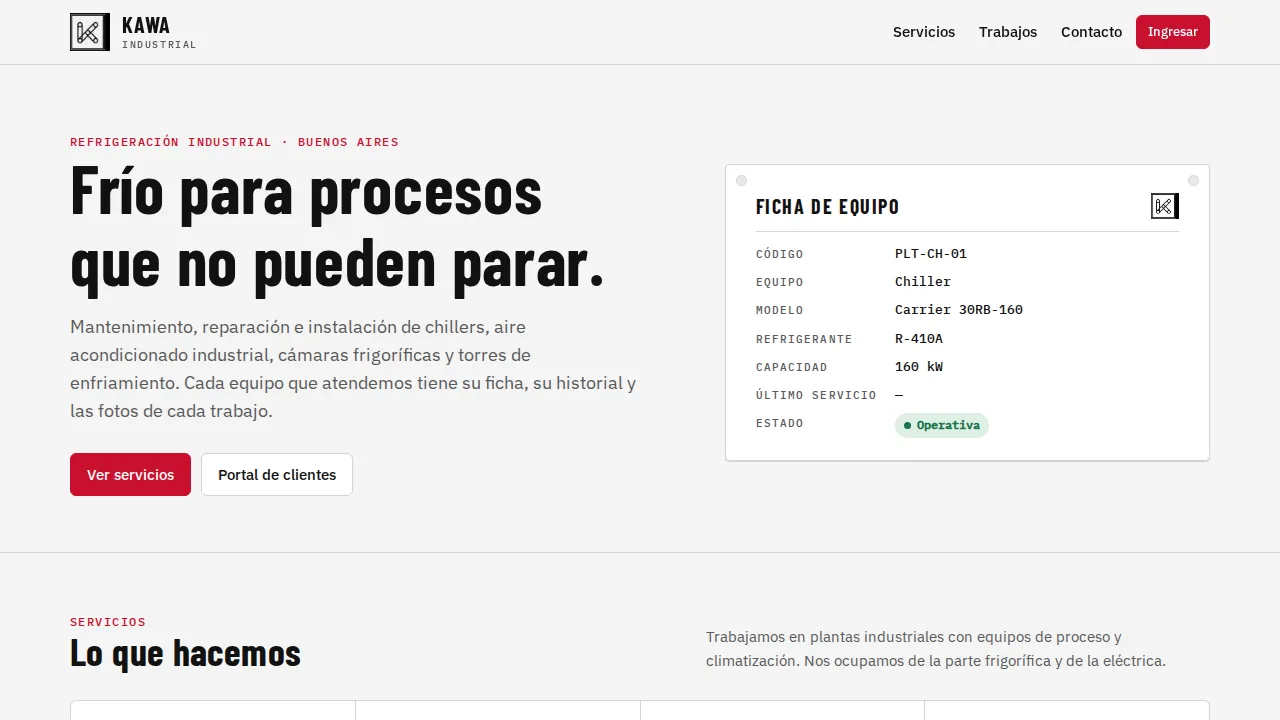Screen dimensions: 1280x720
Task: Go to the Trabajos section
Action: [x=1008, y=32]
